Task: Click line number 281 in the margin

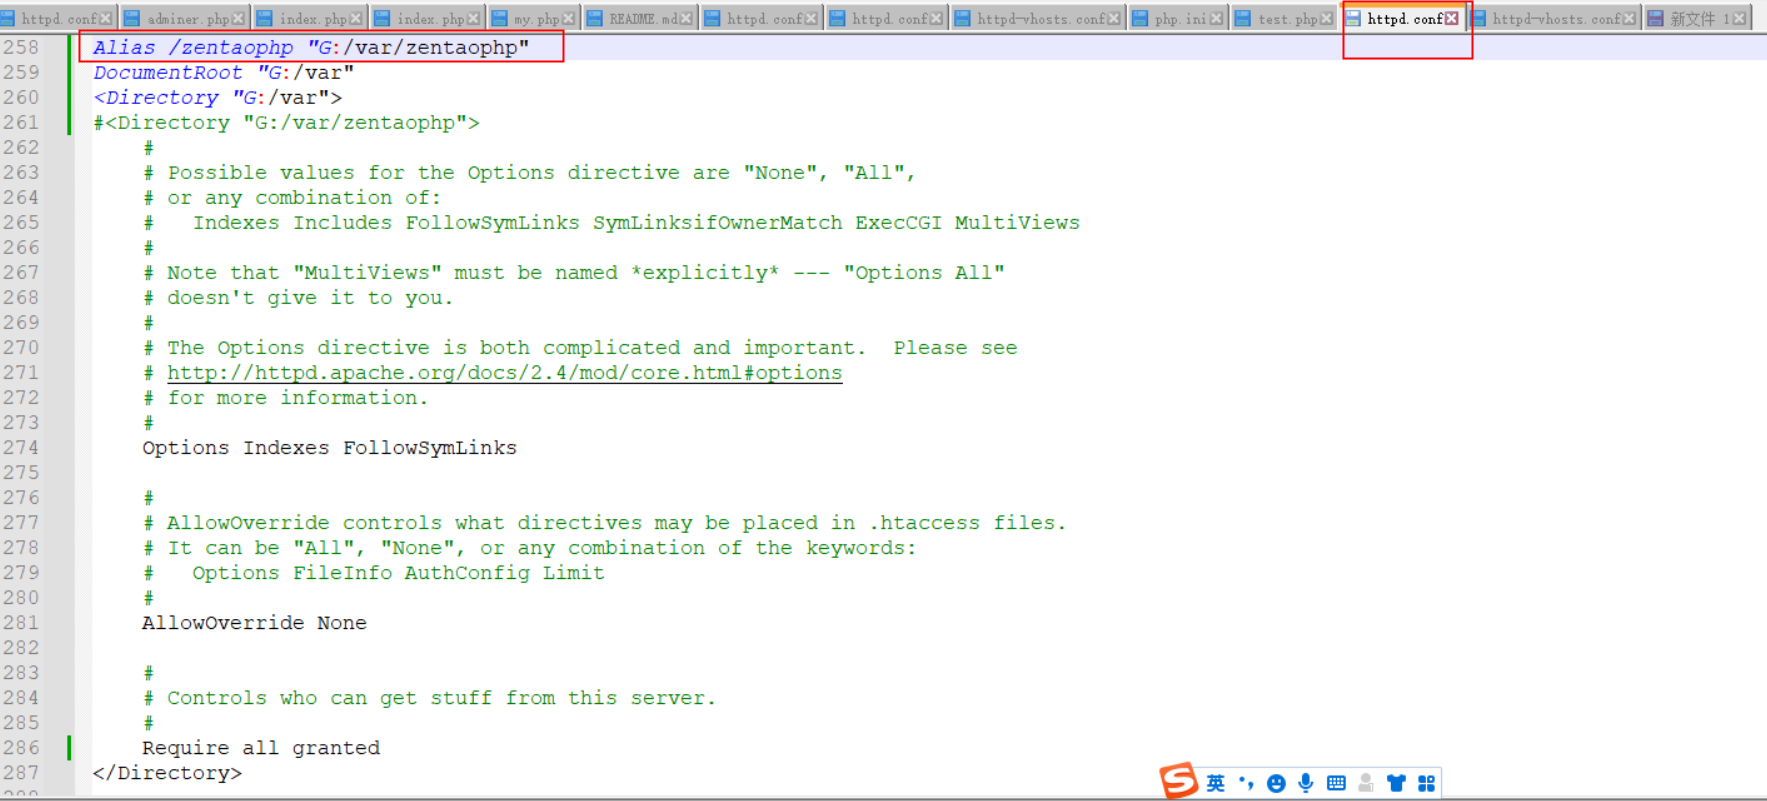Action: click(21, 623)
